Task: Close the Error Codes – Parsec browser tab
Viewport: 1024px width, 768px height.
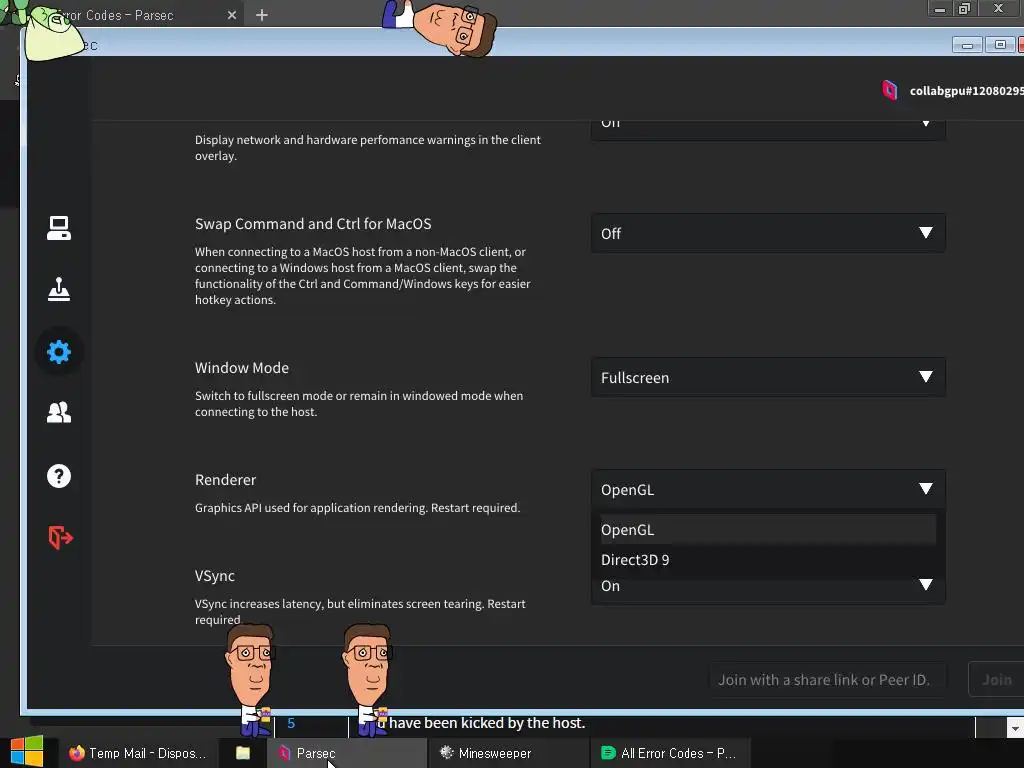Action: pyautogui.click(x=232, y=15)
